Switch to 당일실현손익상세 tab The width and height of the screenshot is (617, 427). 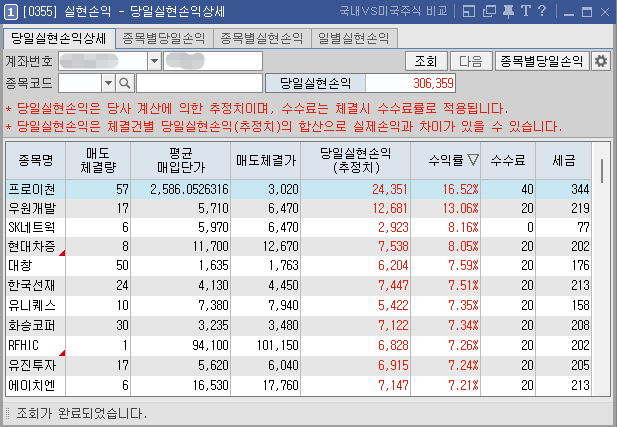coord(59,38)
